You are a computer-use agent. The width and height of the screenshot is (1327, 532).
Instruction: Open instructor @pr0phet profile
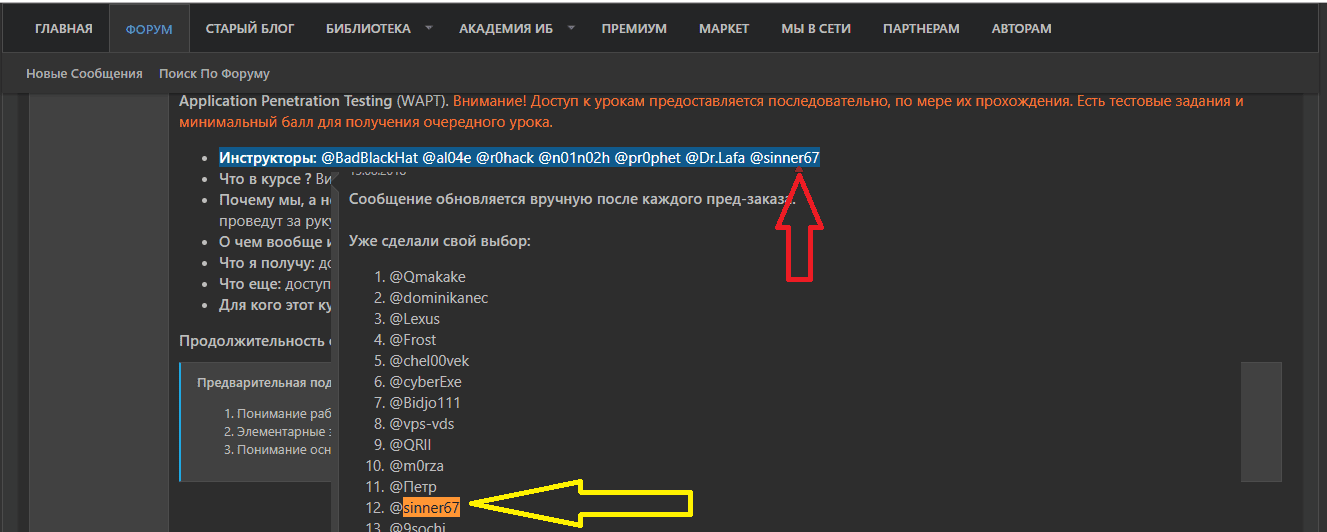(647, 158)
